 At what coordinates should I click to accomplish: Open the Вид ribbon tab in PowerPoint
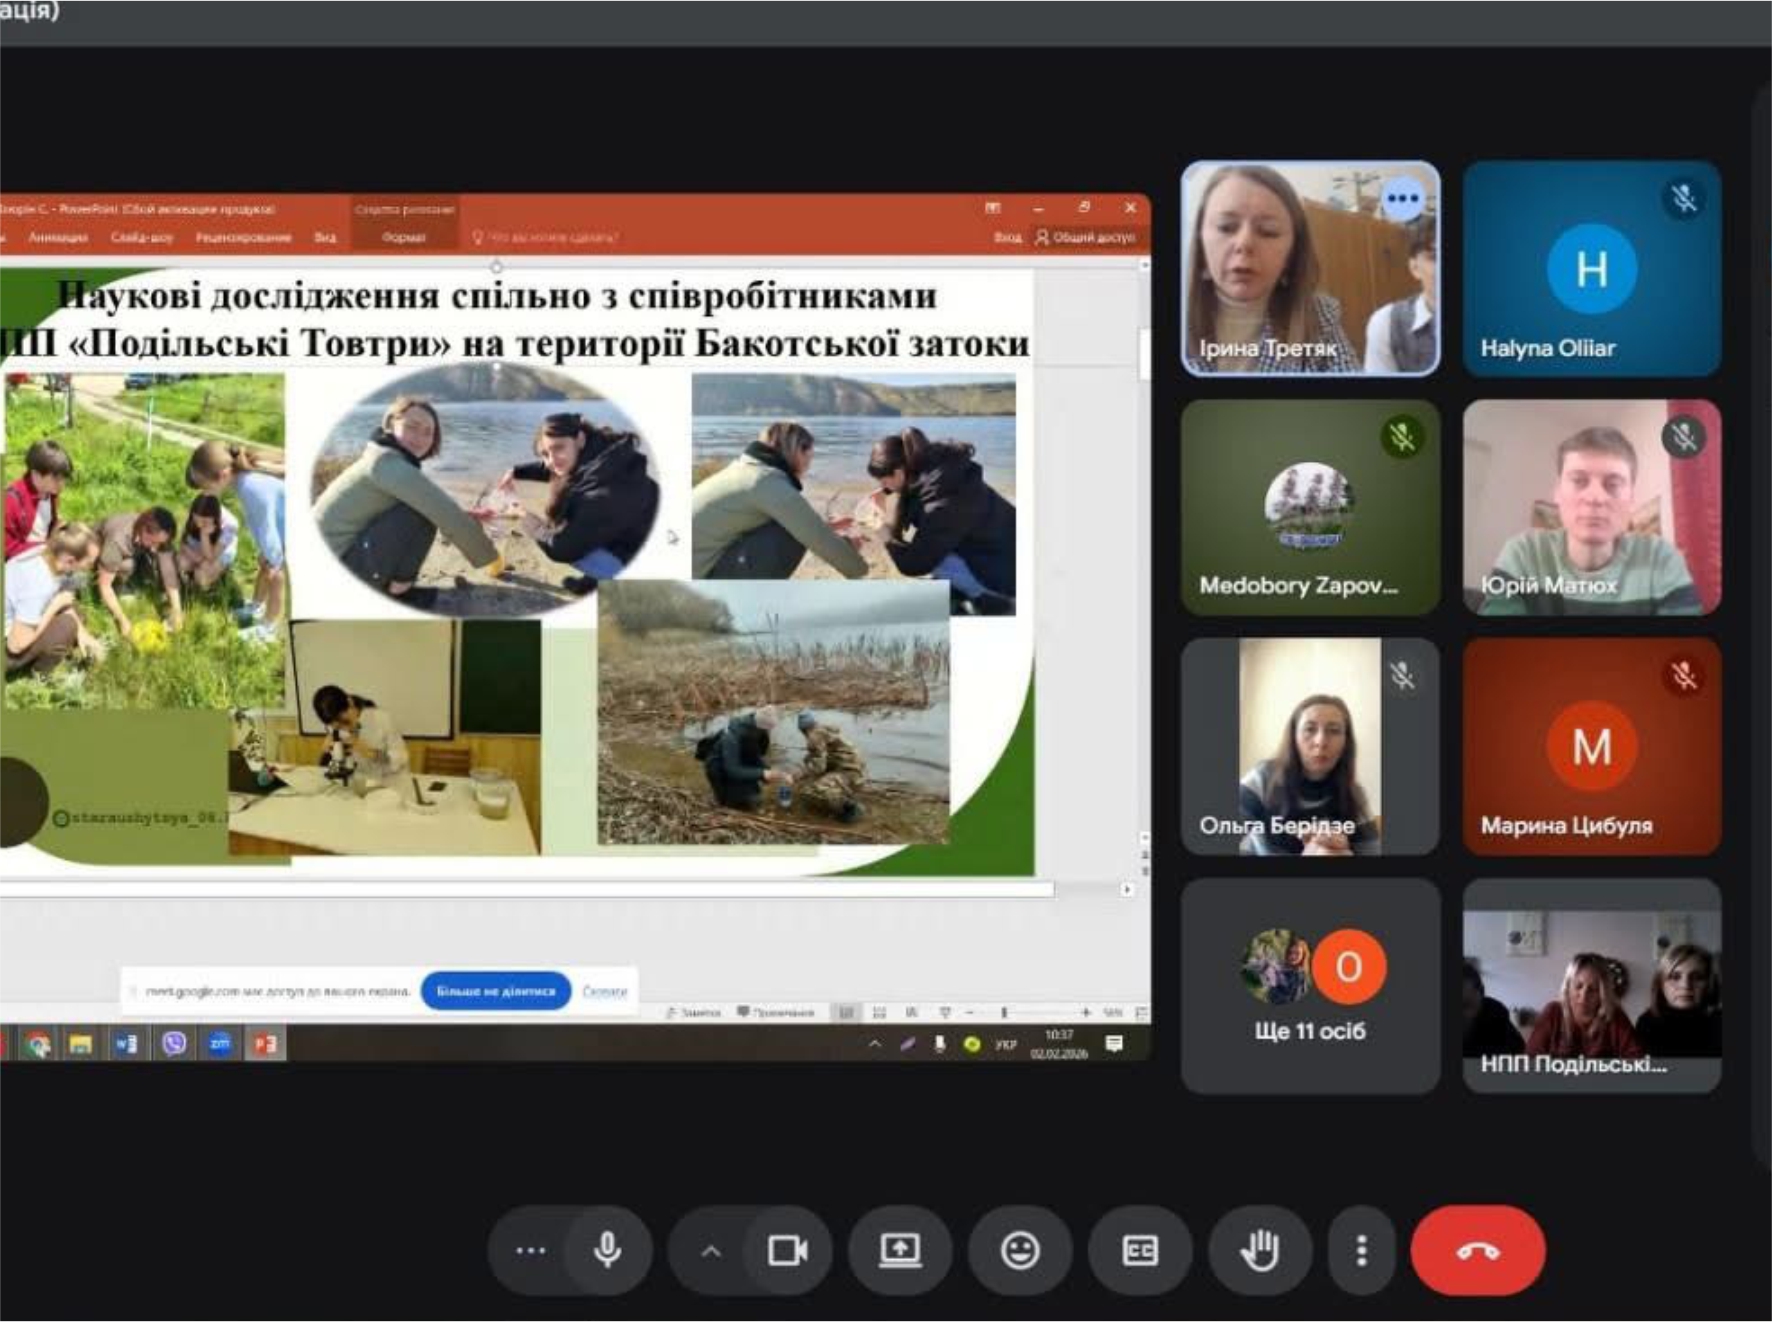tap(325, 238)
